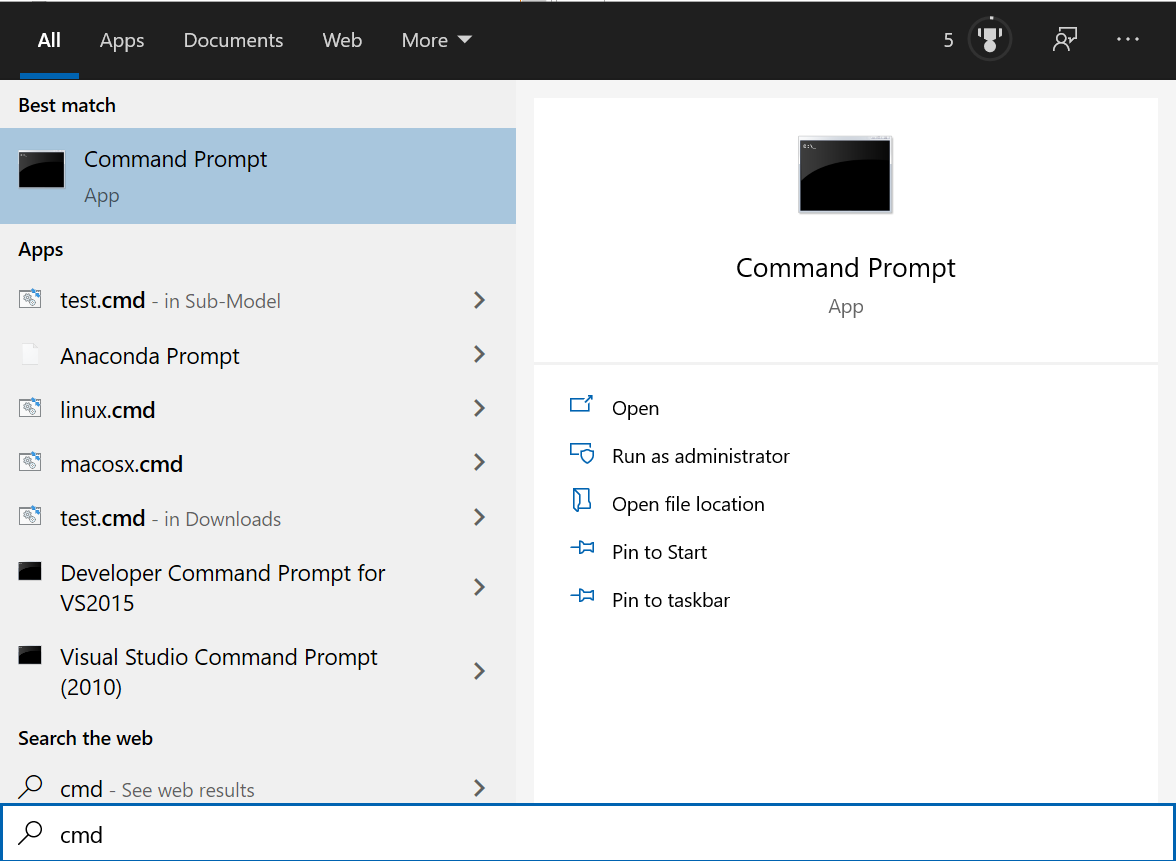
Task: Switch to the Documents tab
Action: (x=233, y=40)
